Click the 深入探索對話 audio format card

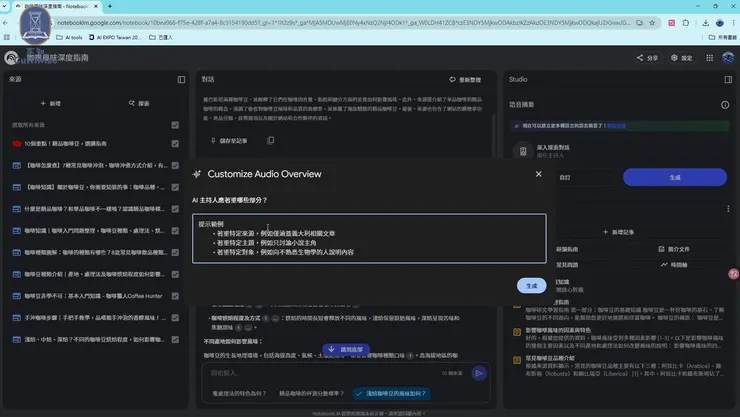click(552, 151)
